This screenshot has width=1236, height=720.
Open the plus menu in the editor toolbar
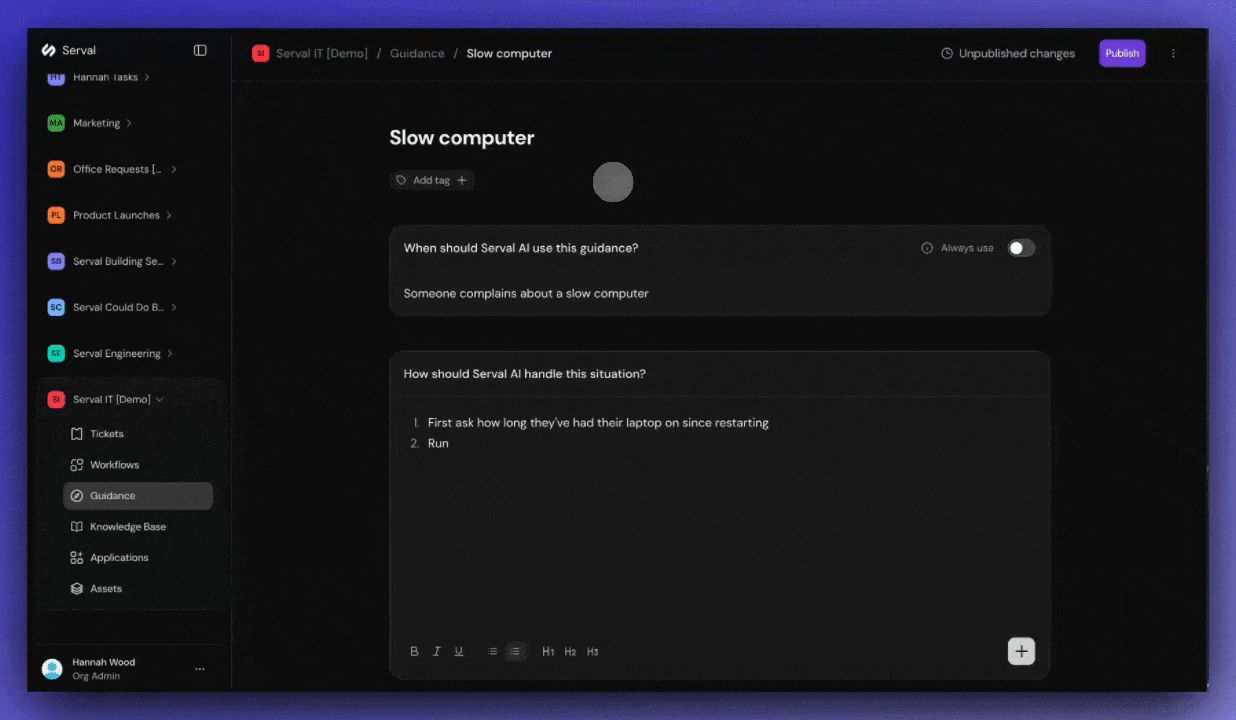1021,651
